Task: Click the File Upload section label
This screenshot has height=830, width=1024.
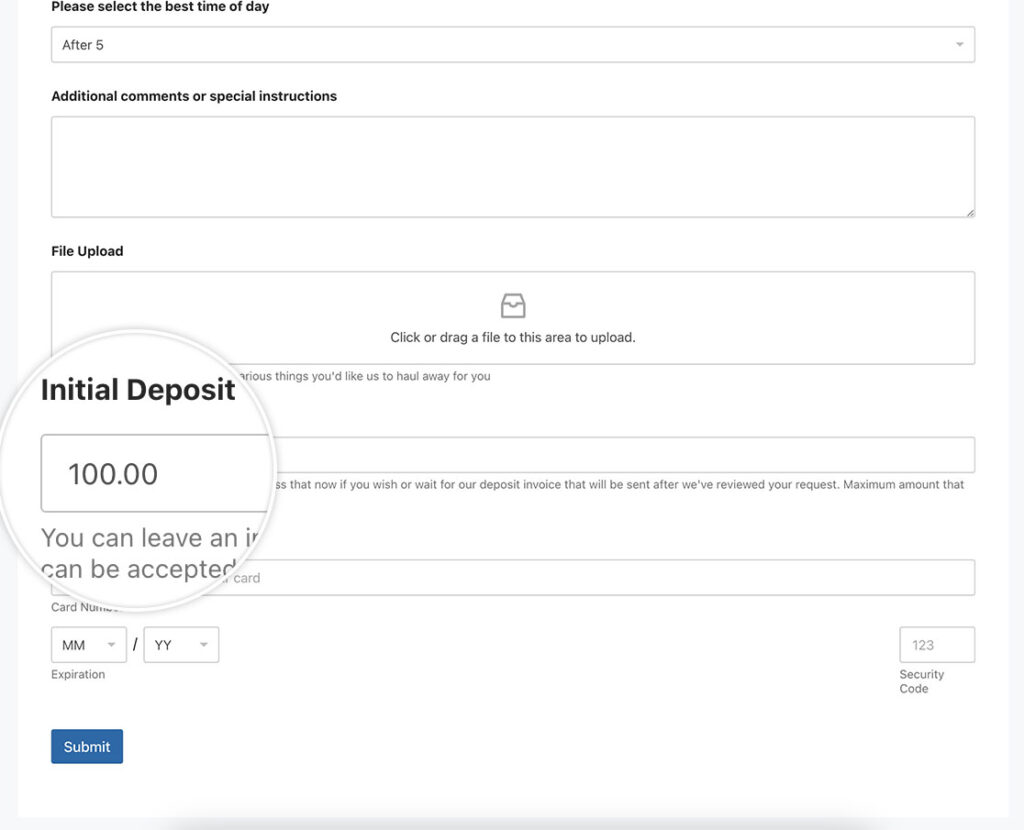Action: tap(86, 251)
